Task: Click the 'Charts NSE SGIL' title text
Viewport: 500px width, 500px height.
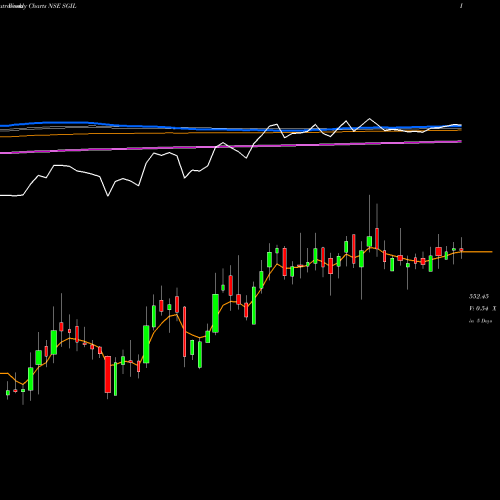Action: 53,6
